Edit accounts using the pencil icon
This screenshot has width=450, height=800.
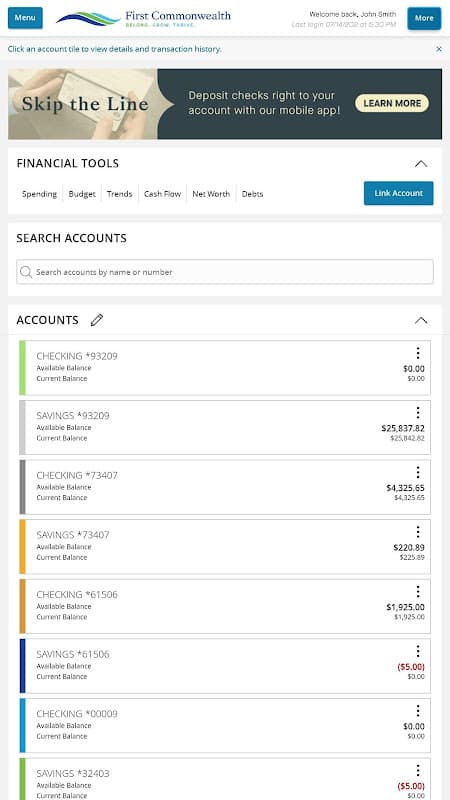pyautogui.click(x=96, y=320)
